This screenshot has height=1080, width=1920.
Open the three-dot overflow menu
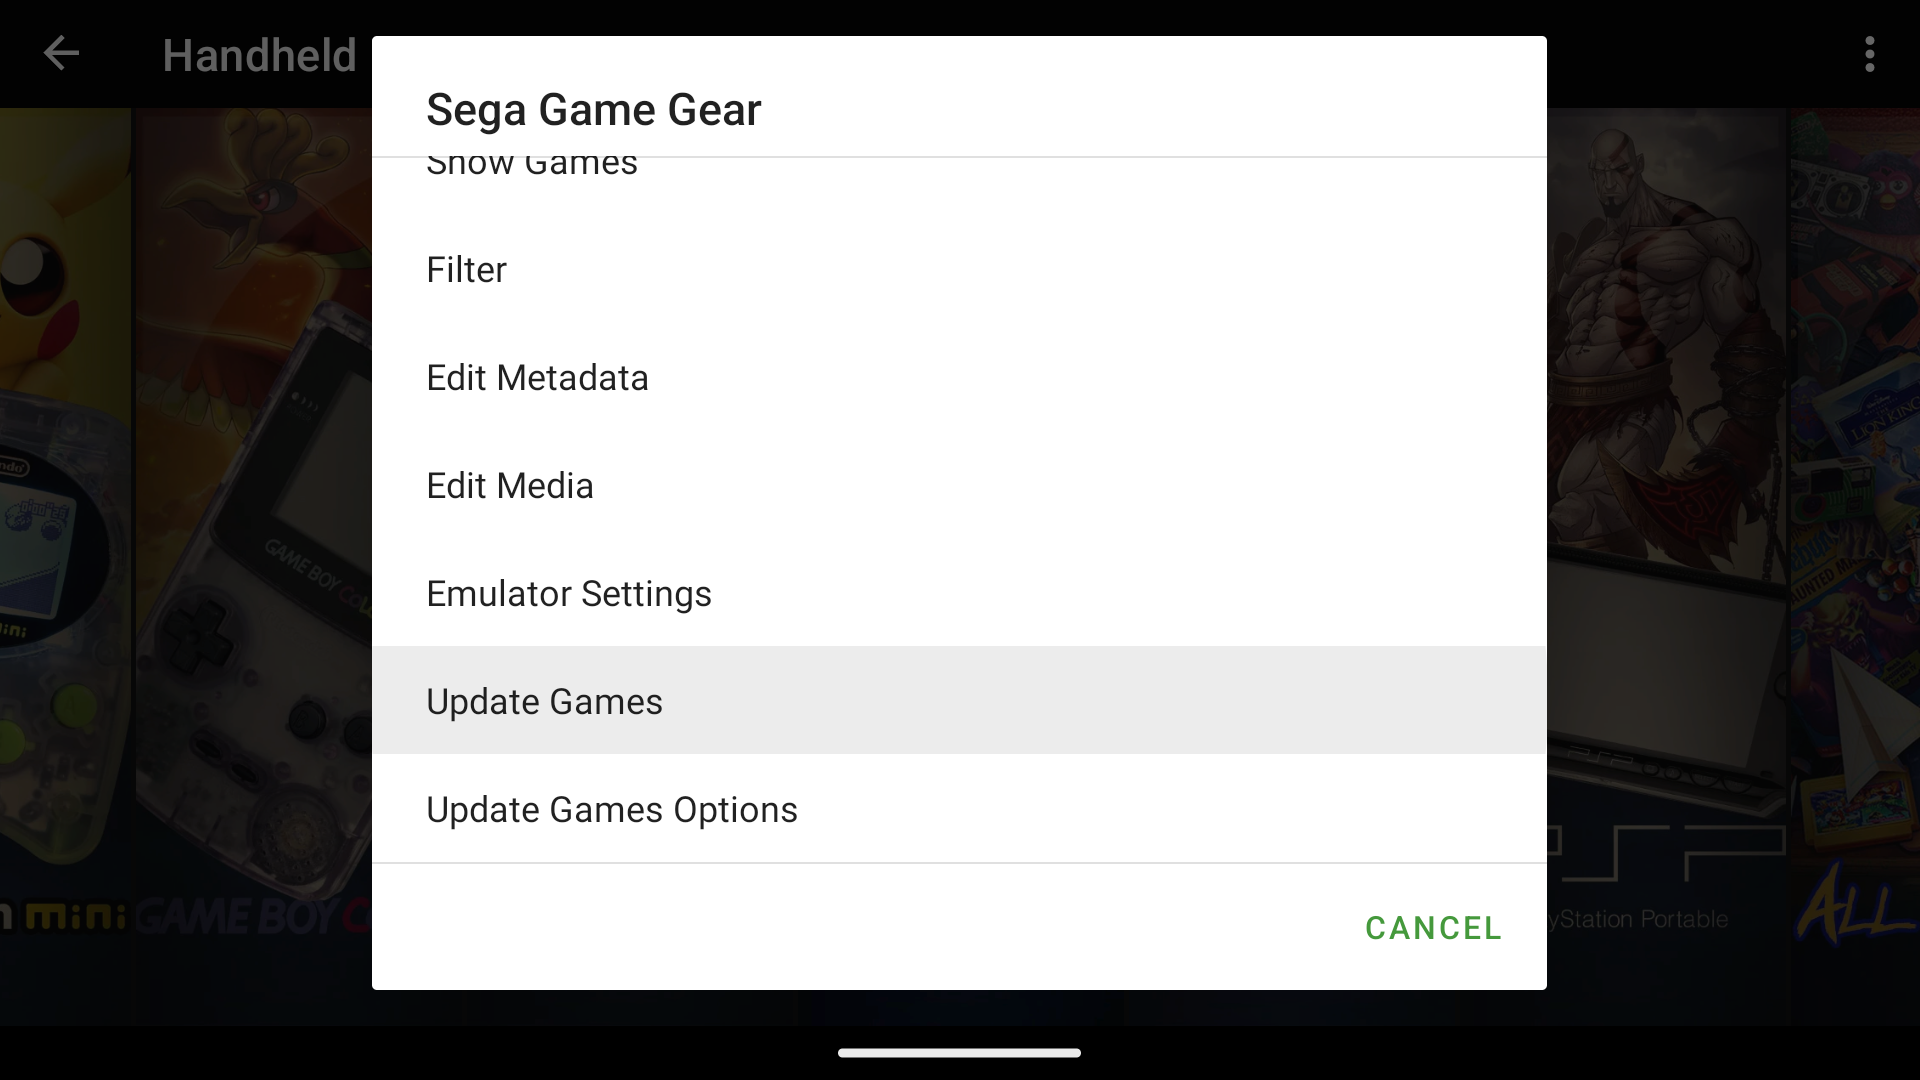pos(1869,54)
